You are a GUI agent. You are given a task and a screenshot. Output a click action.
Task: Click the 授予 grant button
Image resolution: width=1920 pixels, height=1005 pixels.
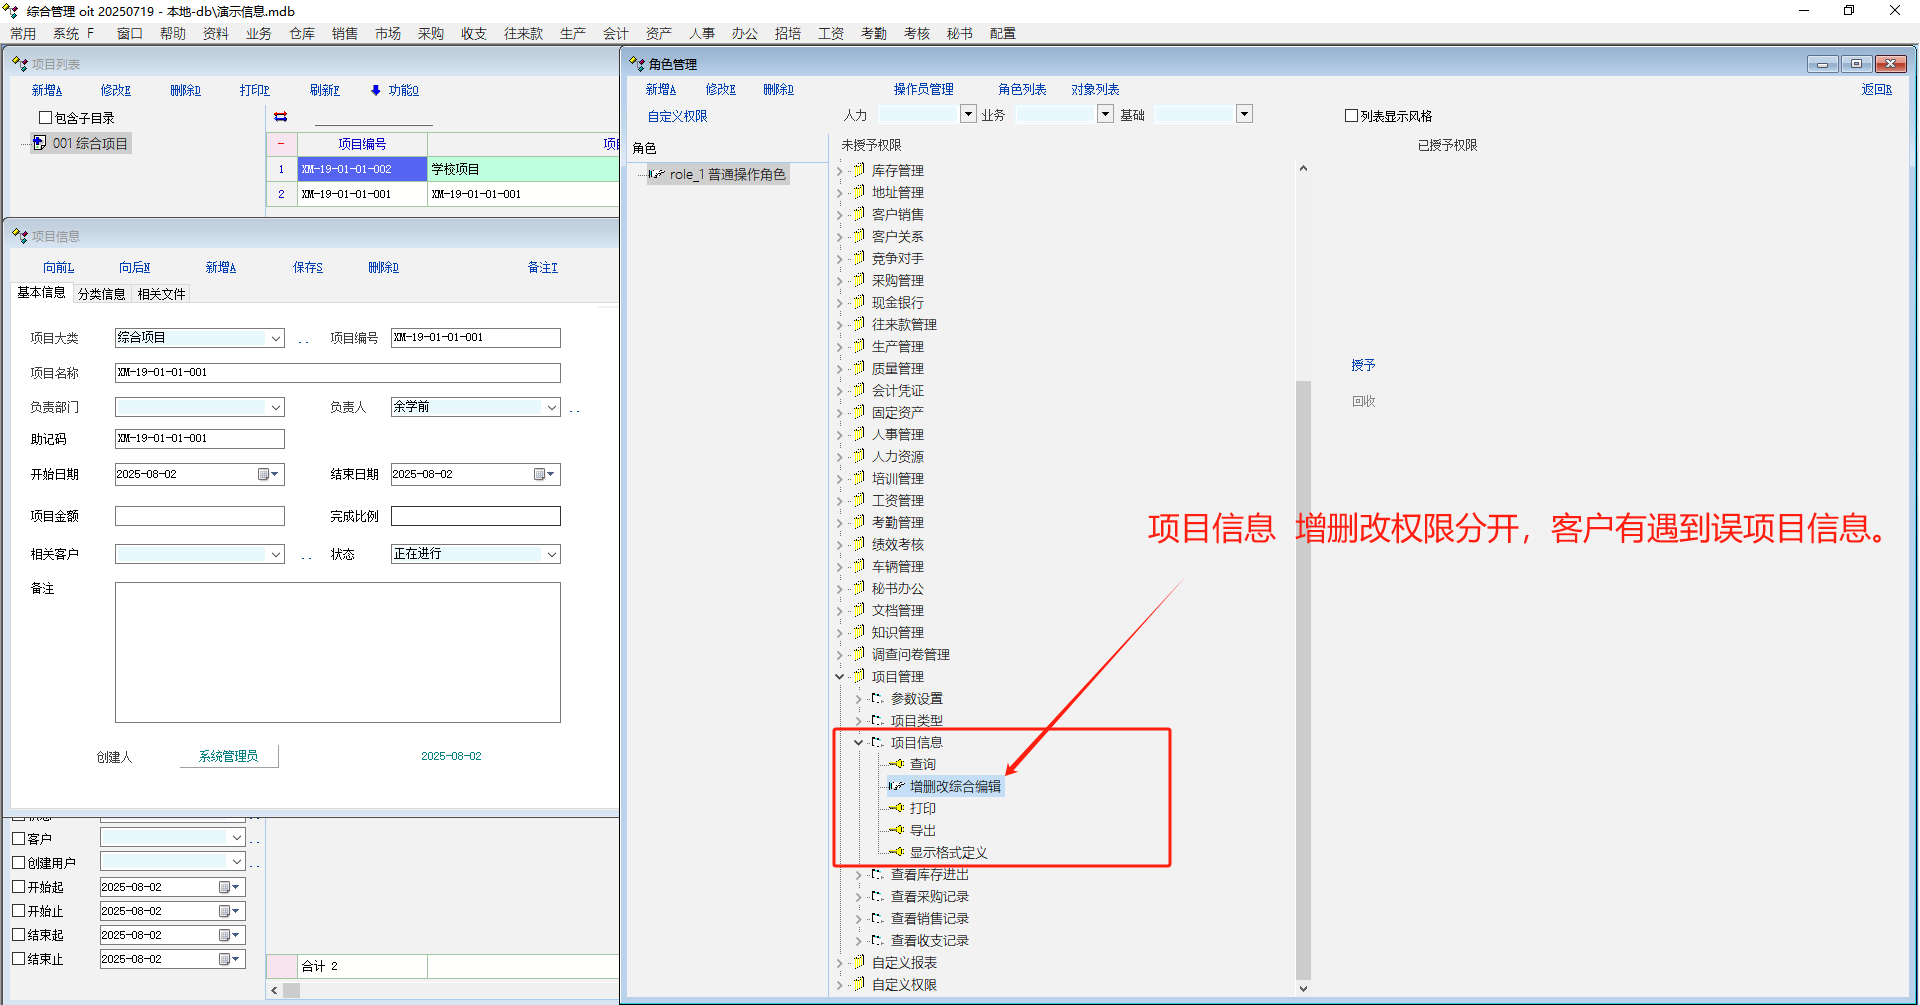(x=1363, y=365)
